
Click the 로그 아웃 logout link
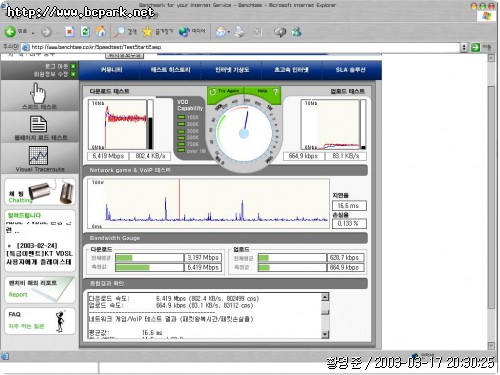click(56, 66)
